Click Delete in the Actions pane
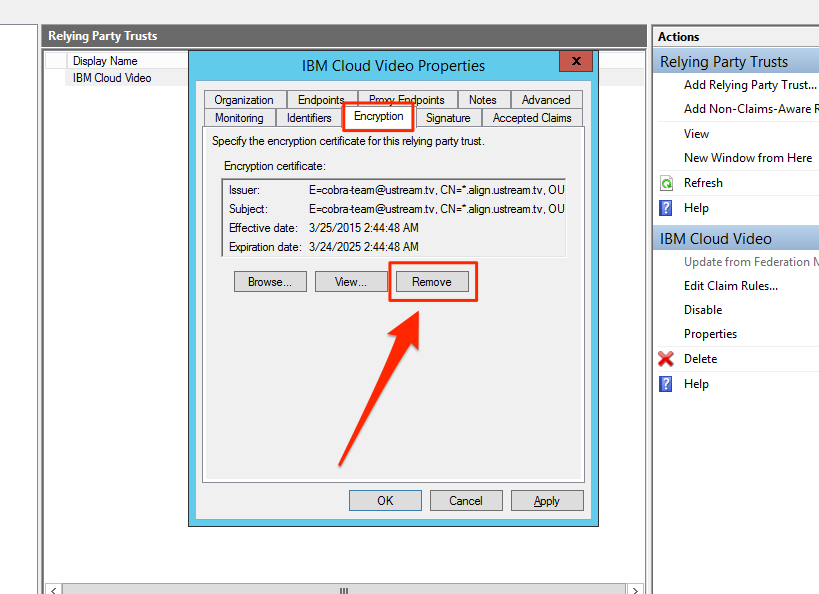Image resolution: width=819 pixels, height=594 pixels. click(700, 359)
